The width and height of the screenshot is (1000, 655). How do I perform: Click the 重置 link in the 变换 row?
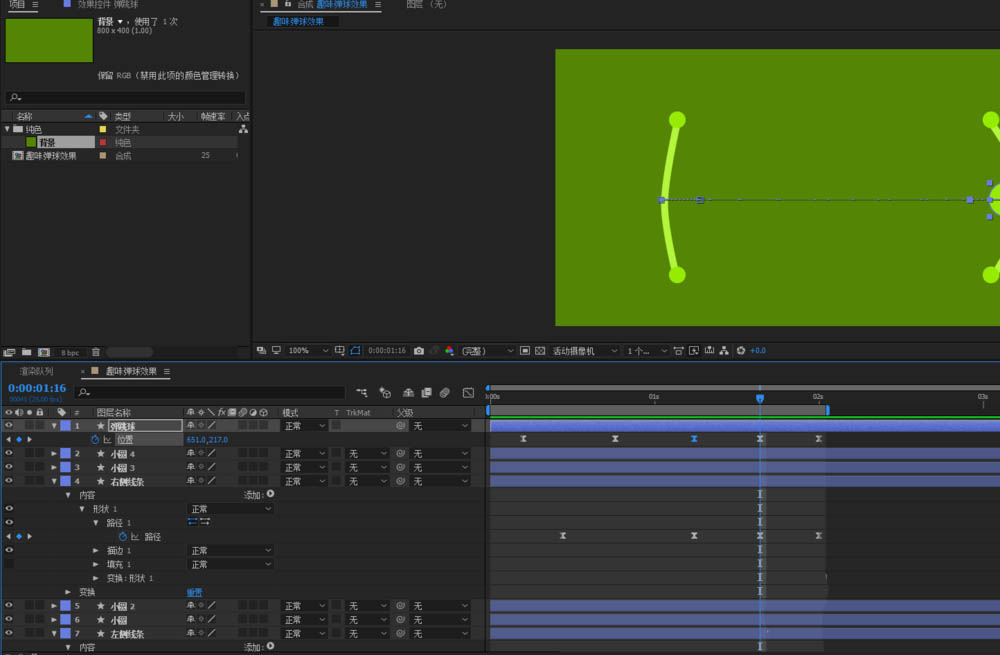point(195,592)
